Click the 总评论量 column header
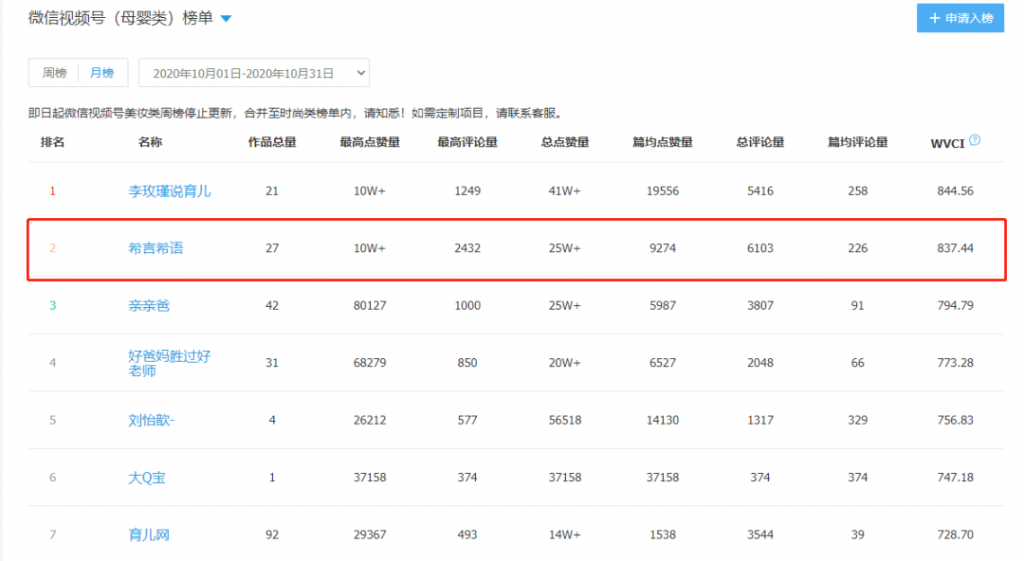 760,143
